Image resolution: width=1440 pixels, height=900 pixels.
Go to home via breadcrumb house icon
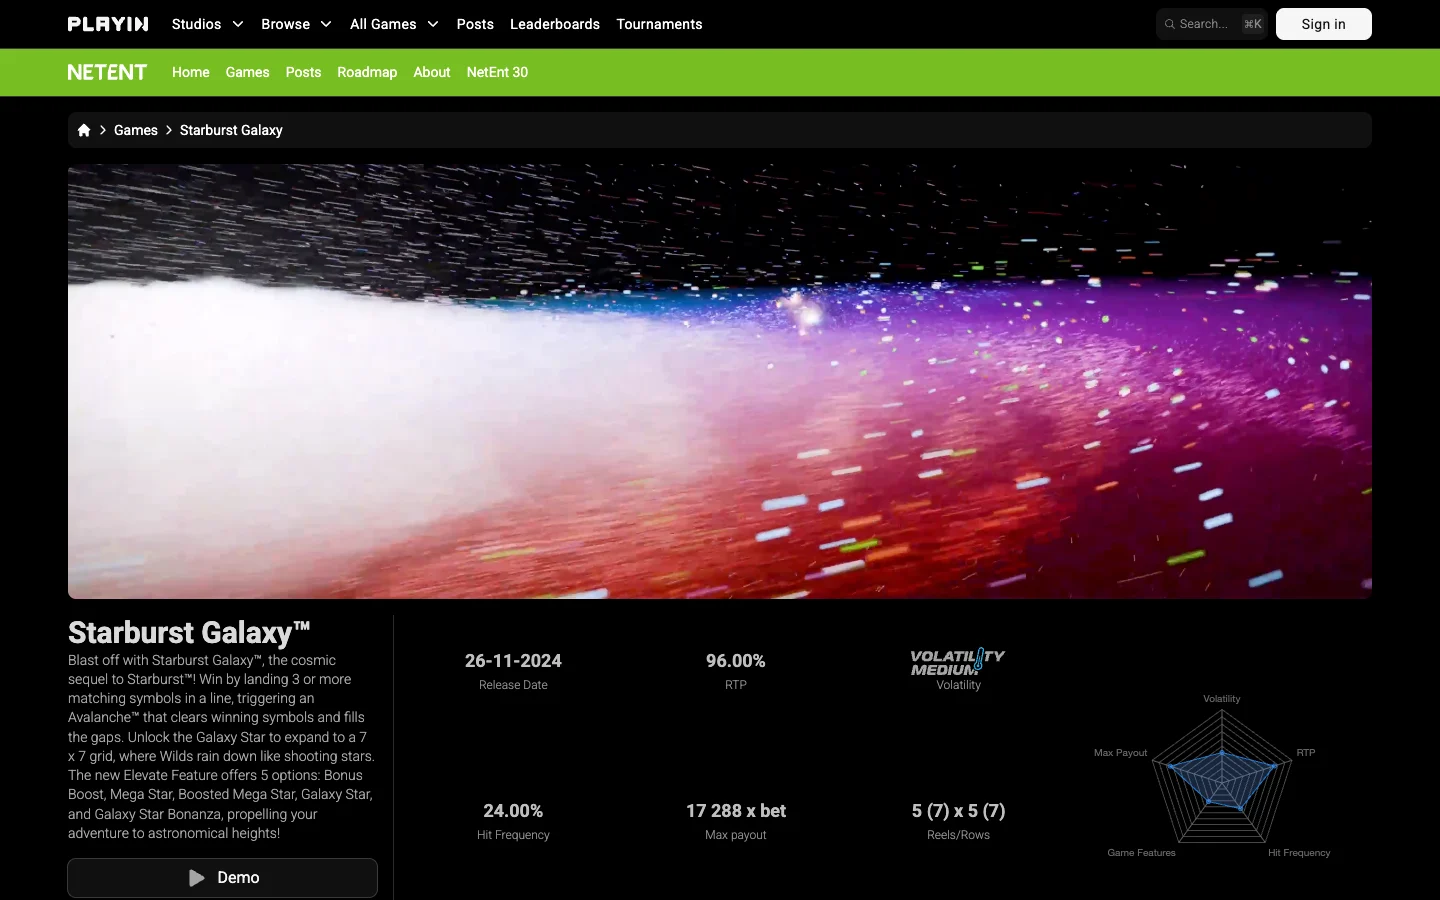click(84, 130)
